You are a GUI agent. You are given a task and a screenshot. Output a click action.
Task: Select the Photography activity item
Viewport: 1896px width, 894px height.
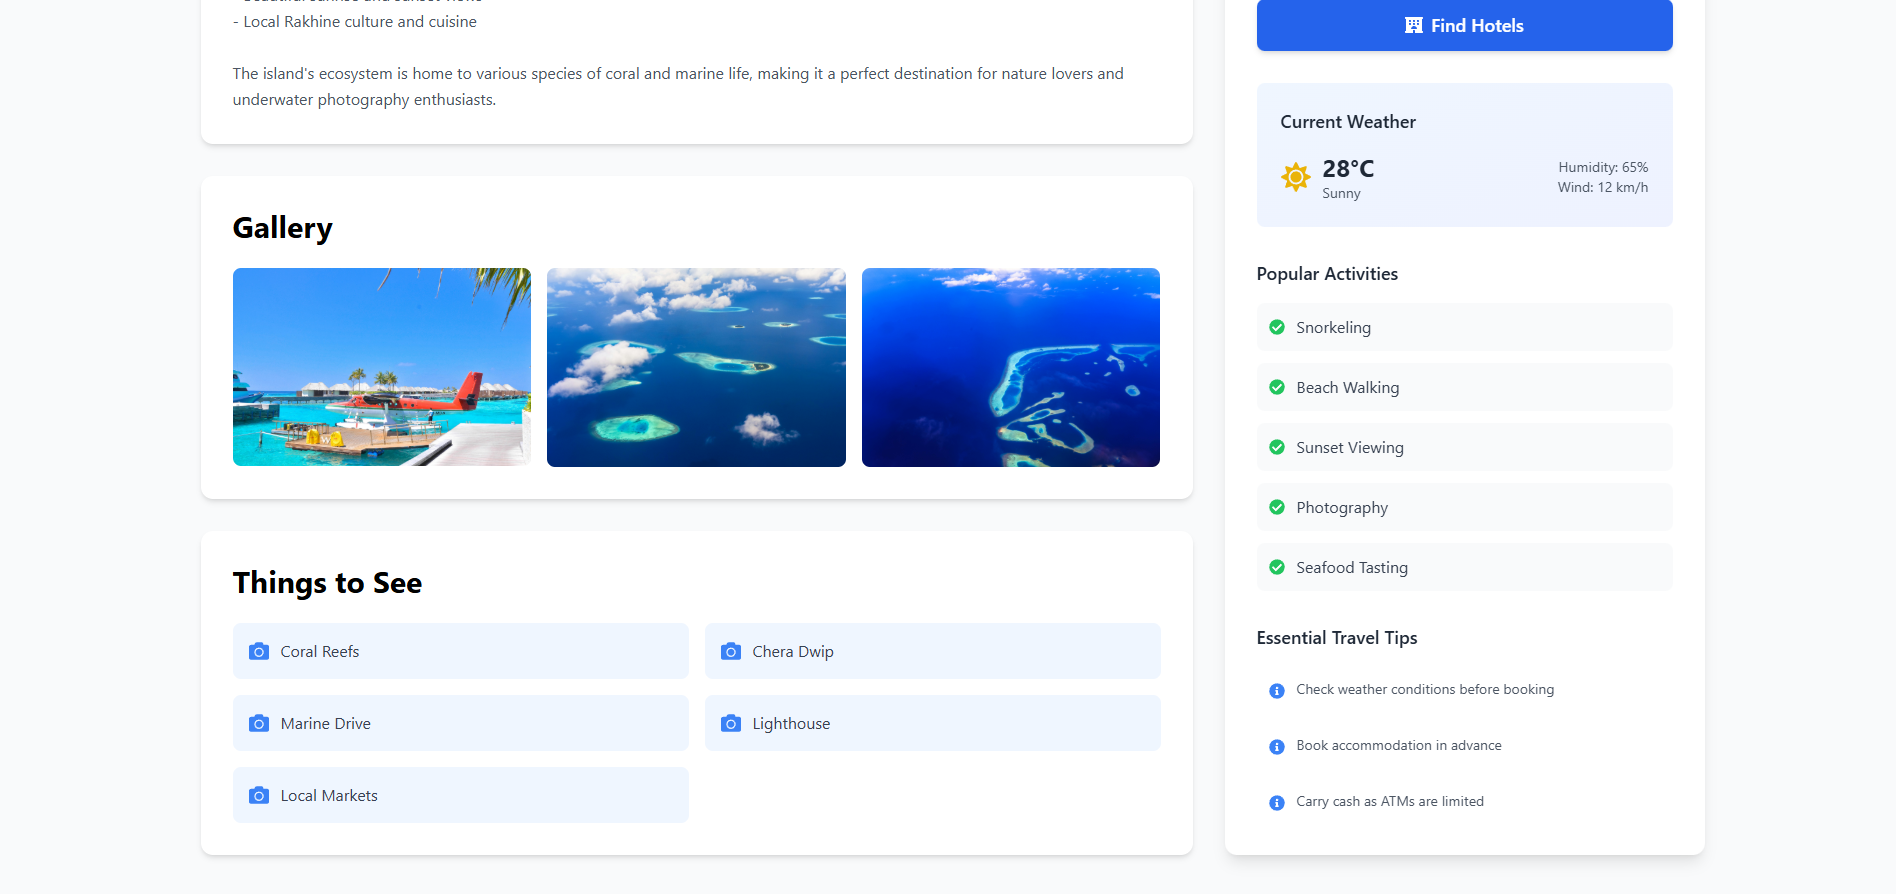coord(1464,507)
